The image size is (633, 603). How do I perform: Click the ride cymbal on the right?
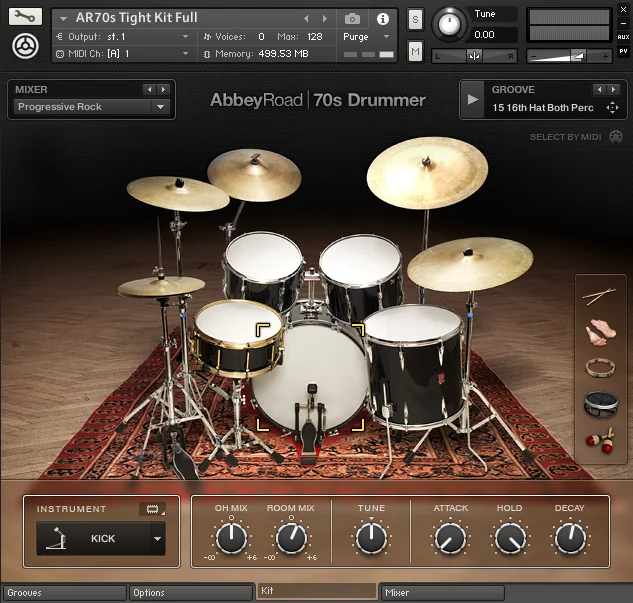point(470,263)
